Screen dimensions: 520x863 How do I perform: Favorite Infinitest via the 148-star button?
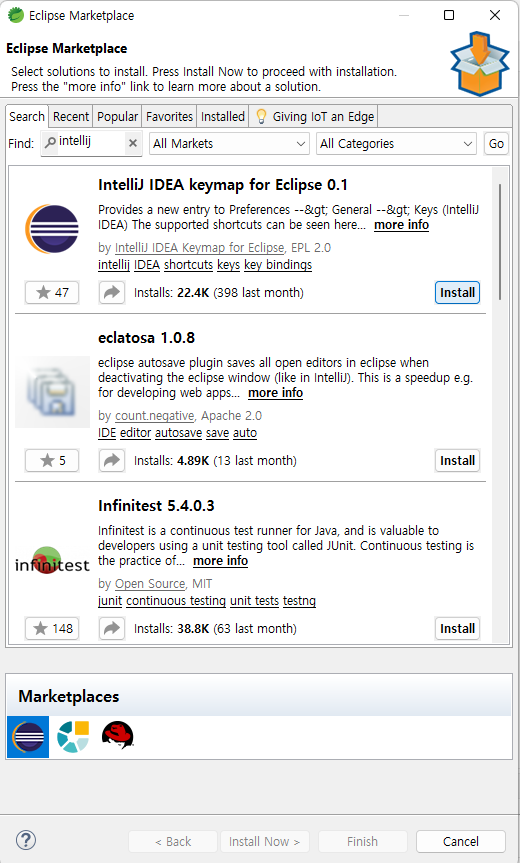pyautogui.click(x=52, y=629)
